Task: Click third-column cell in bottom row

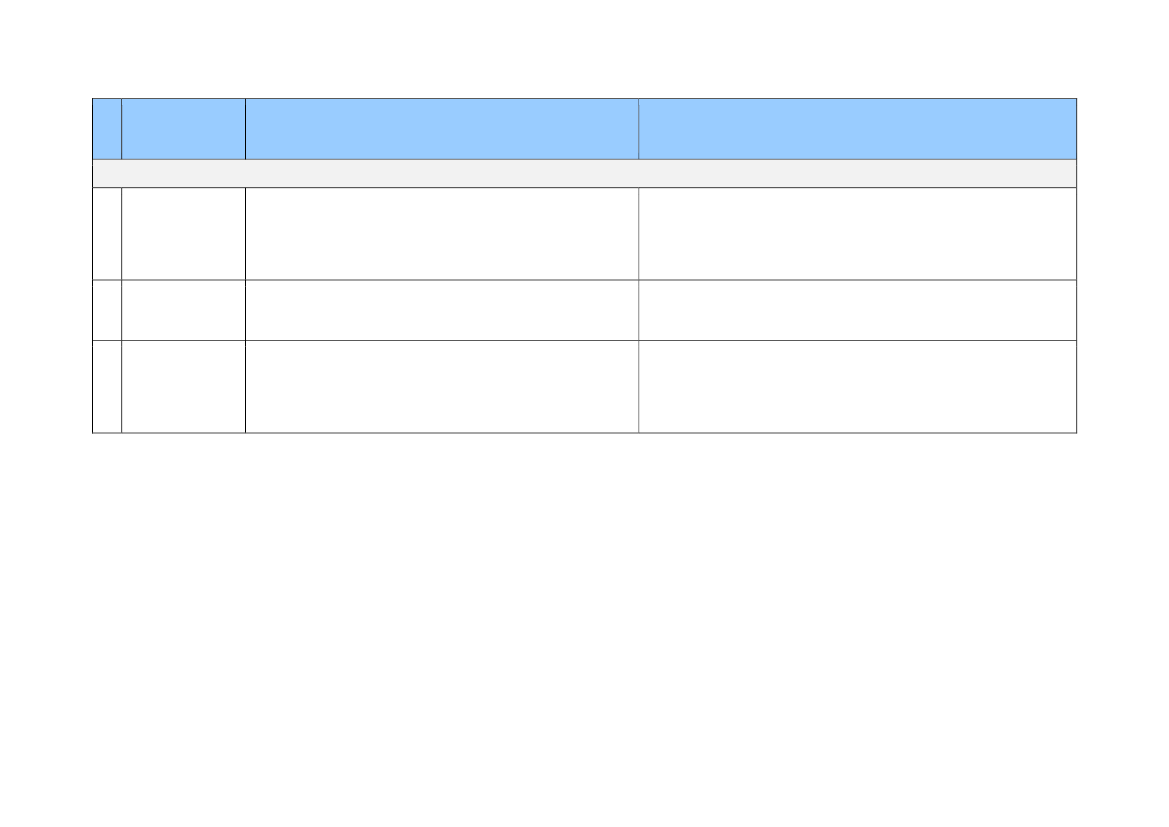Action: point(441,386)
